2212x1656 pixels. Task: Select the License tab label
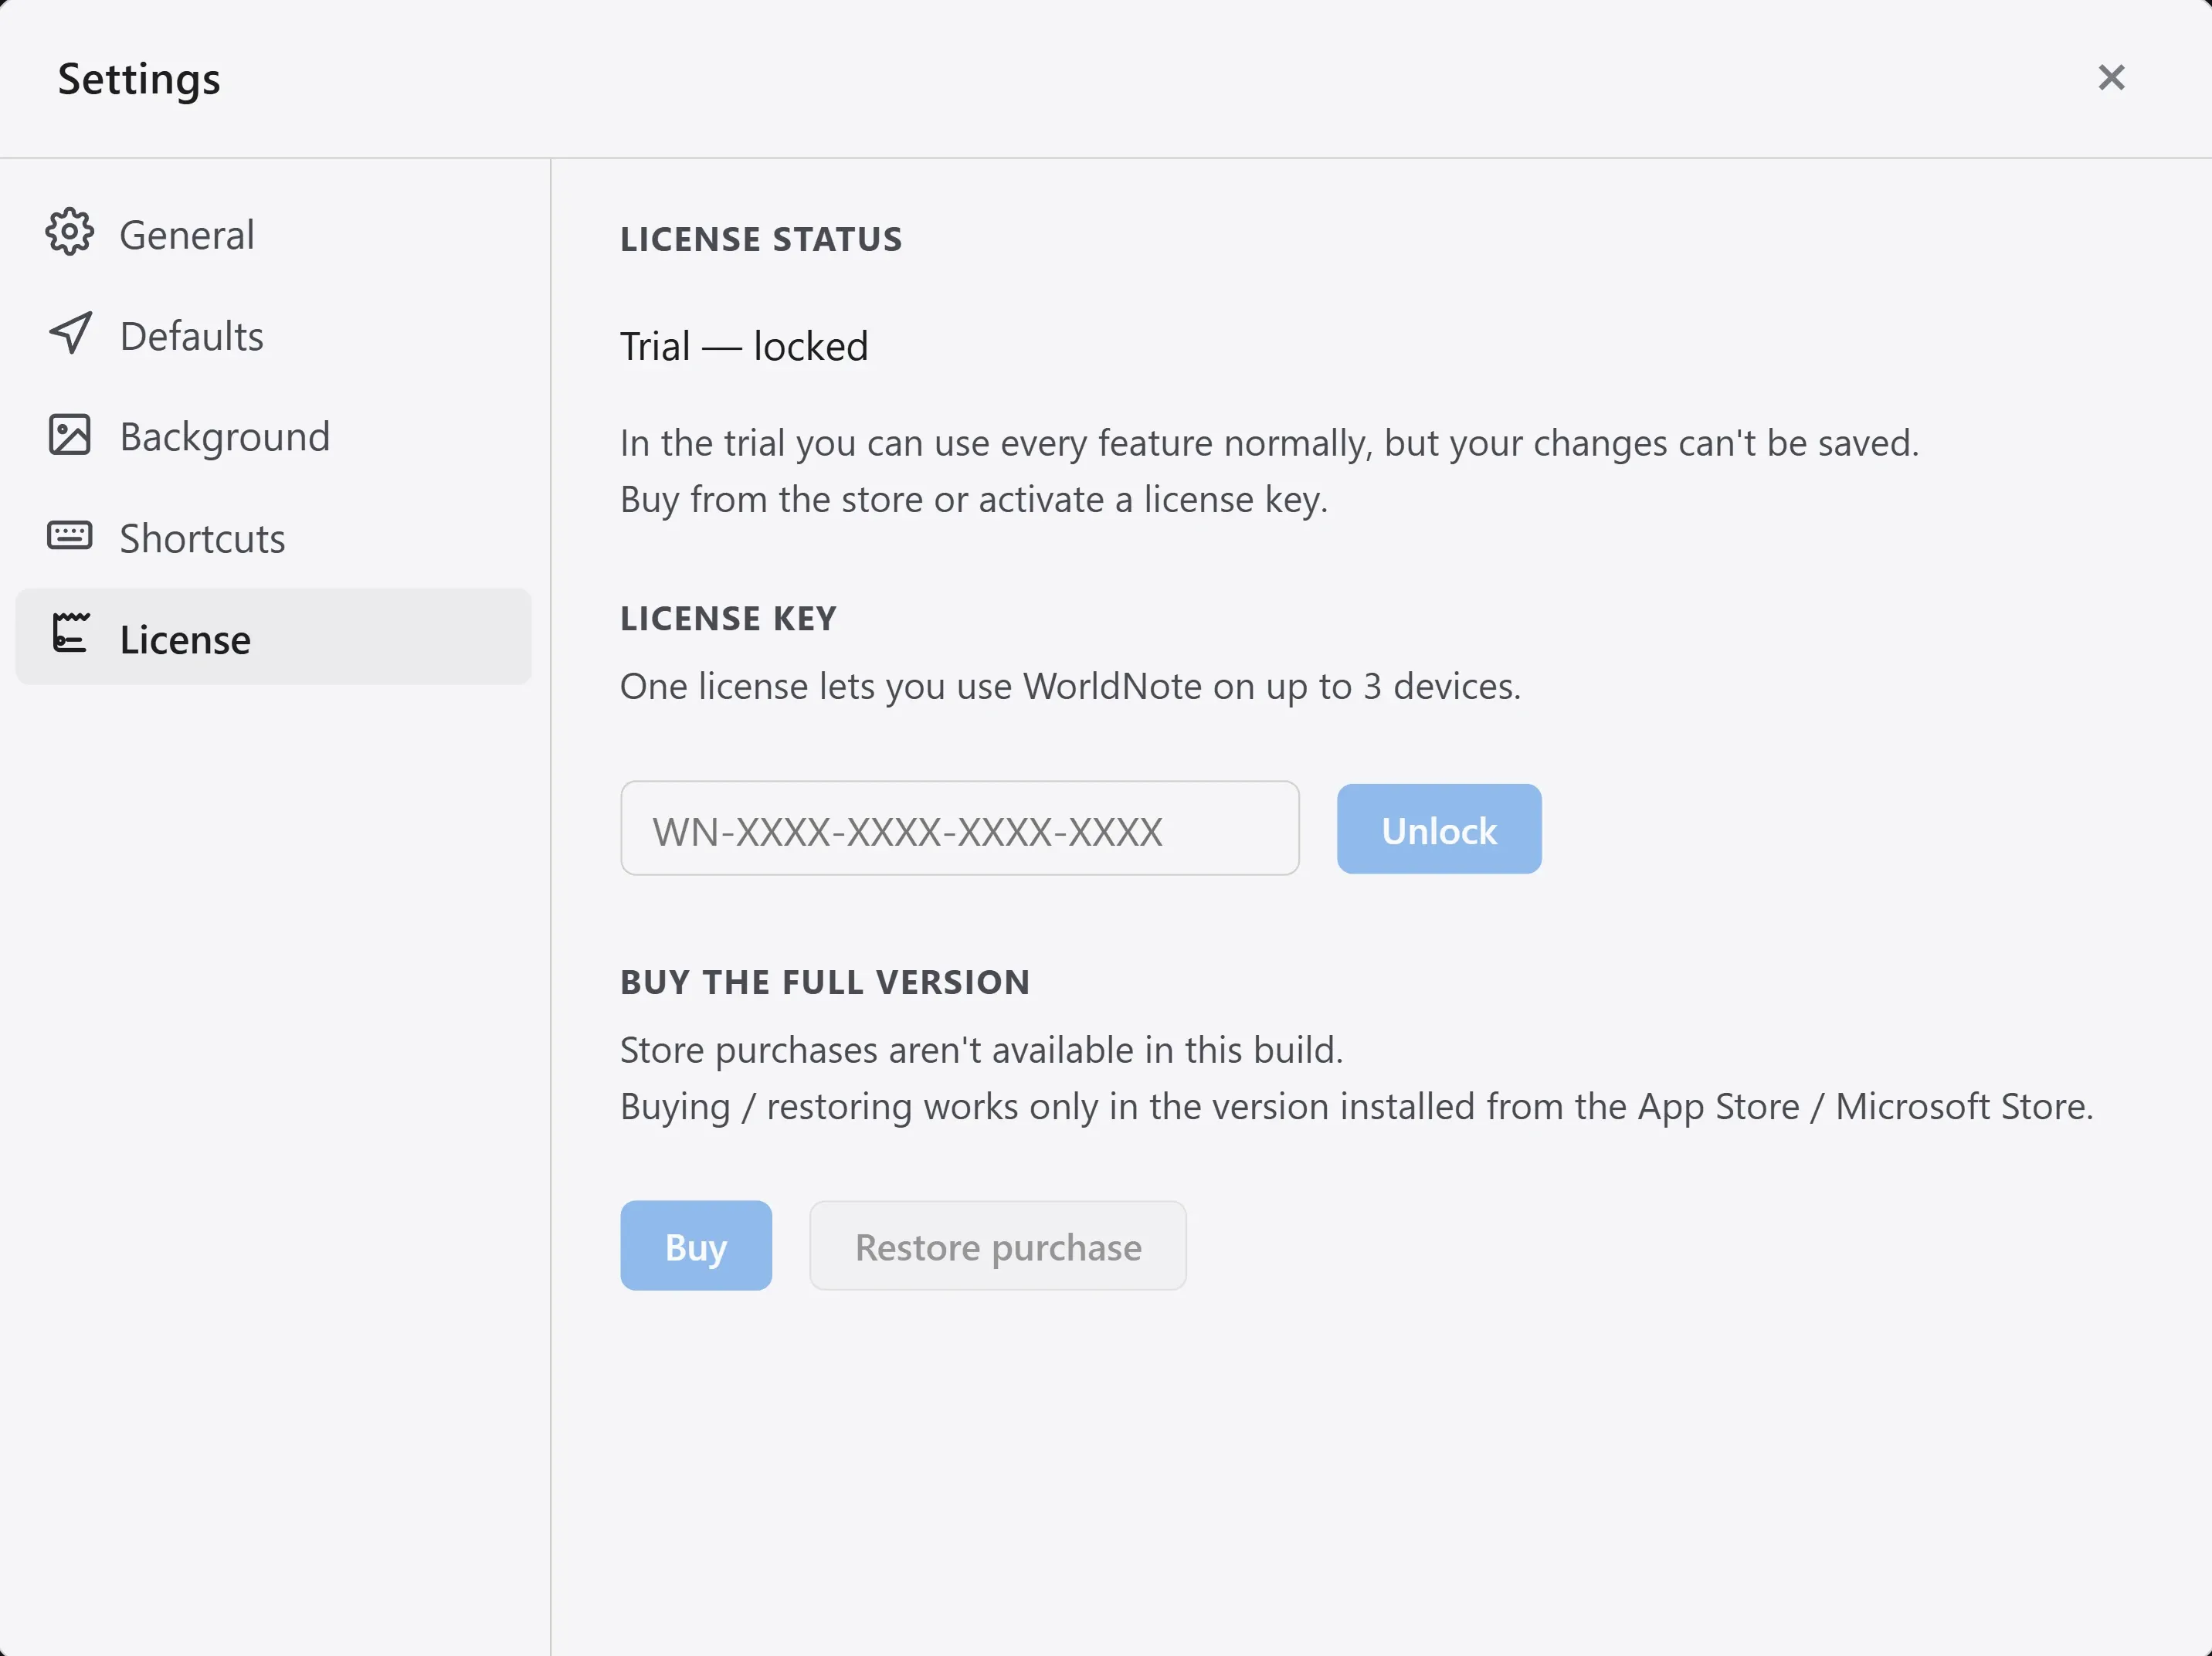tap(185, 639)
